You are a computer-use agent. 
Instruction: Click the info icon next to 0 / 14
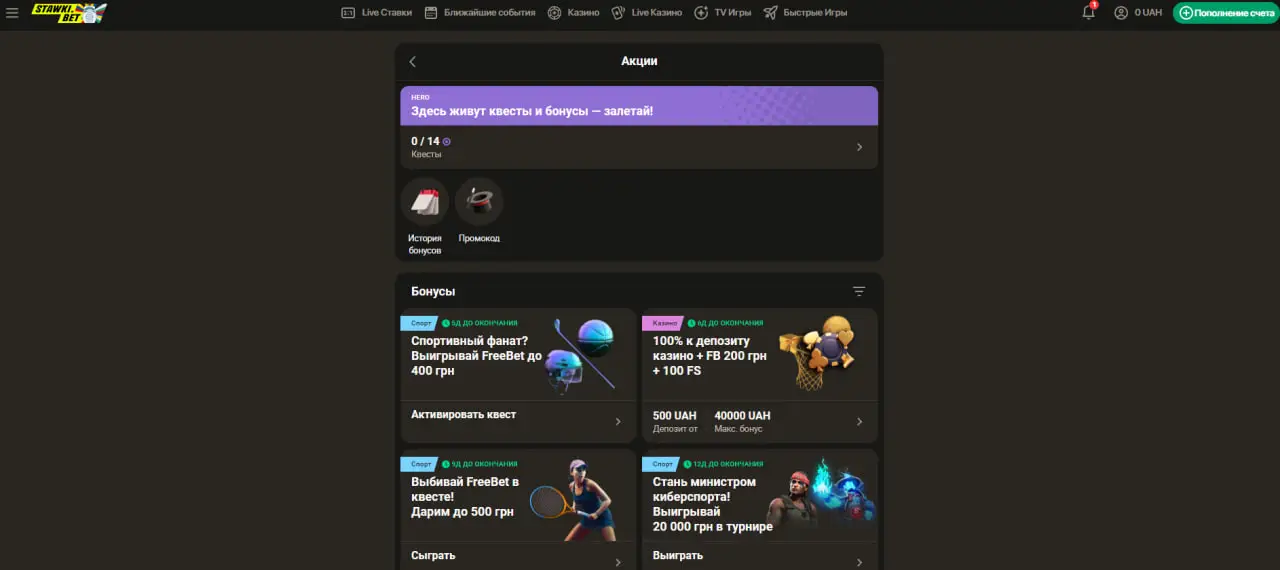[447, 142]
